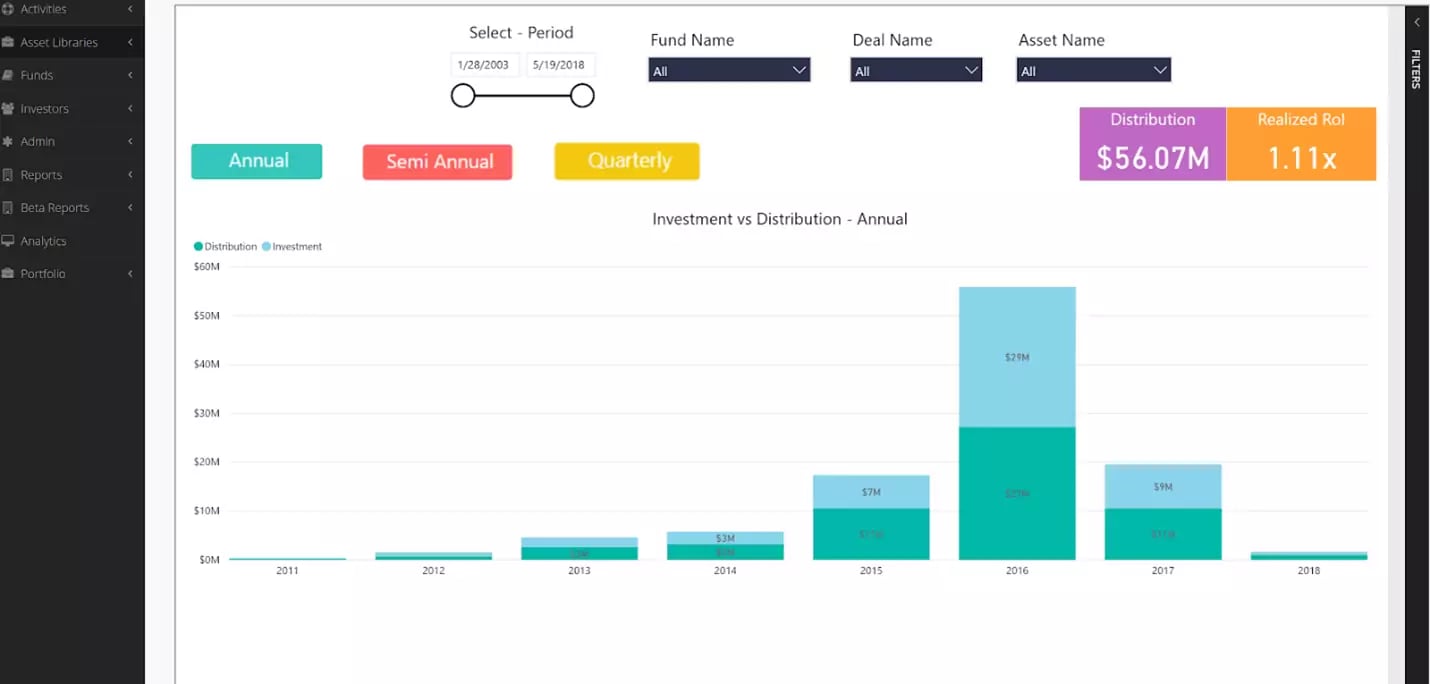Click the Investors people icon

pos(9,109)
